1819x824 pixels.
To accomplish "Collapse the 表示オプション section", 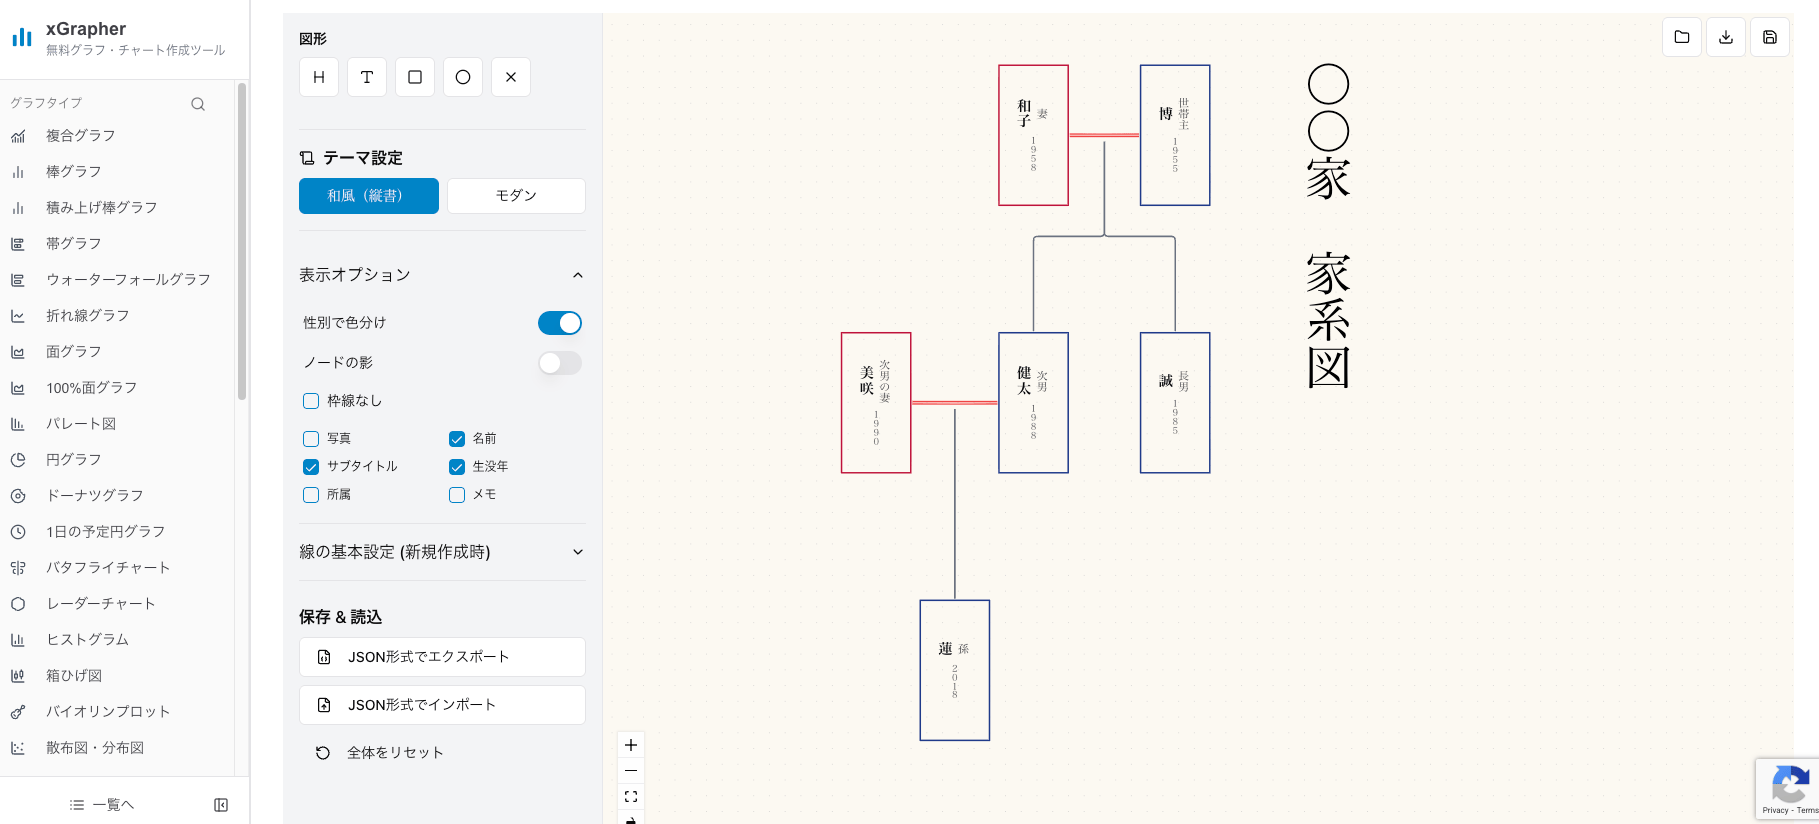I will [442, 275].
